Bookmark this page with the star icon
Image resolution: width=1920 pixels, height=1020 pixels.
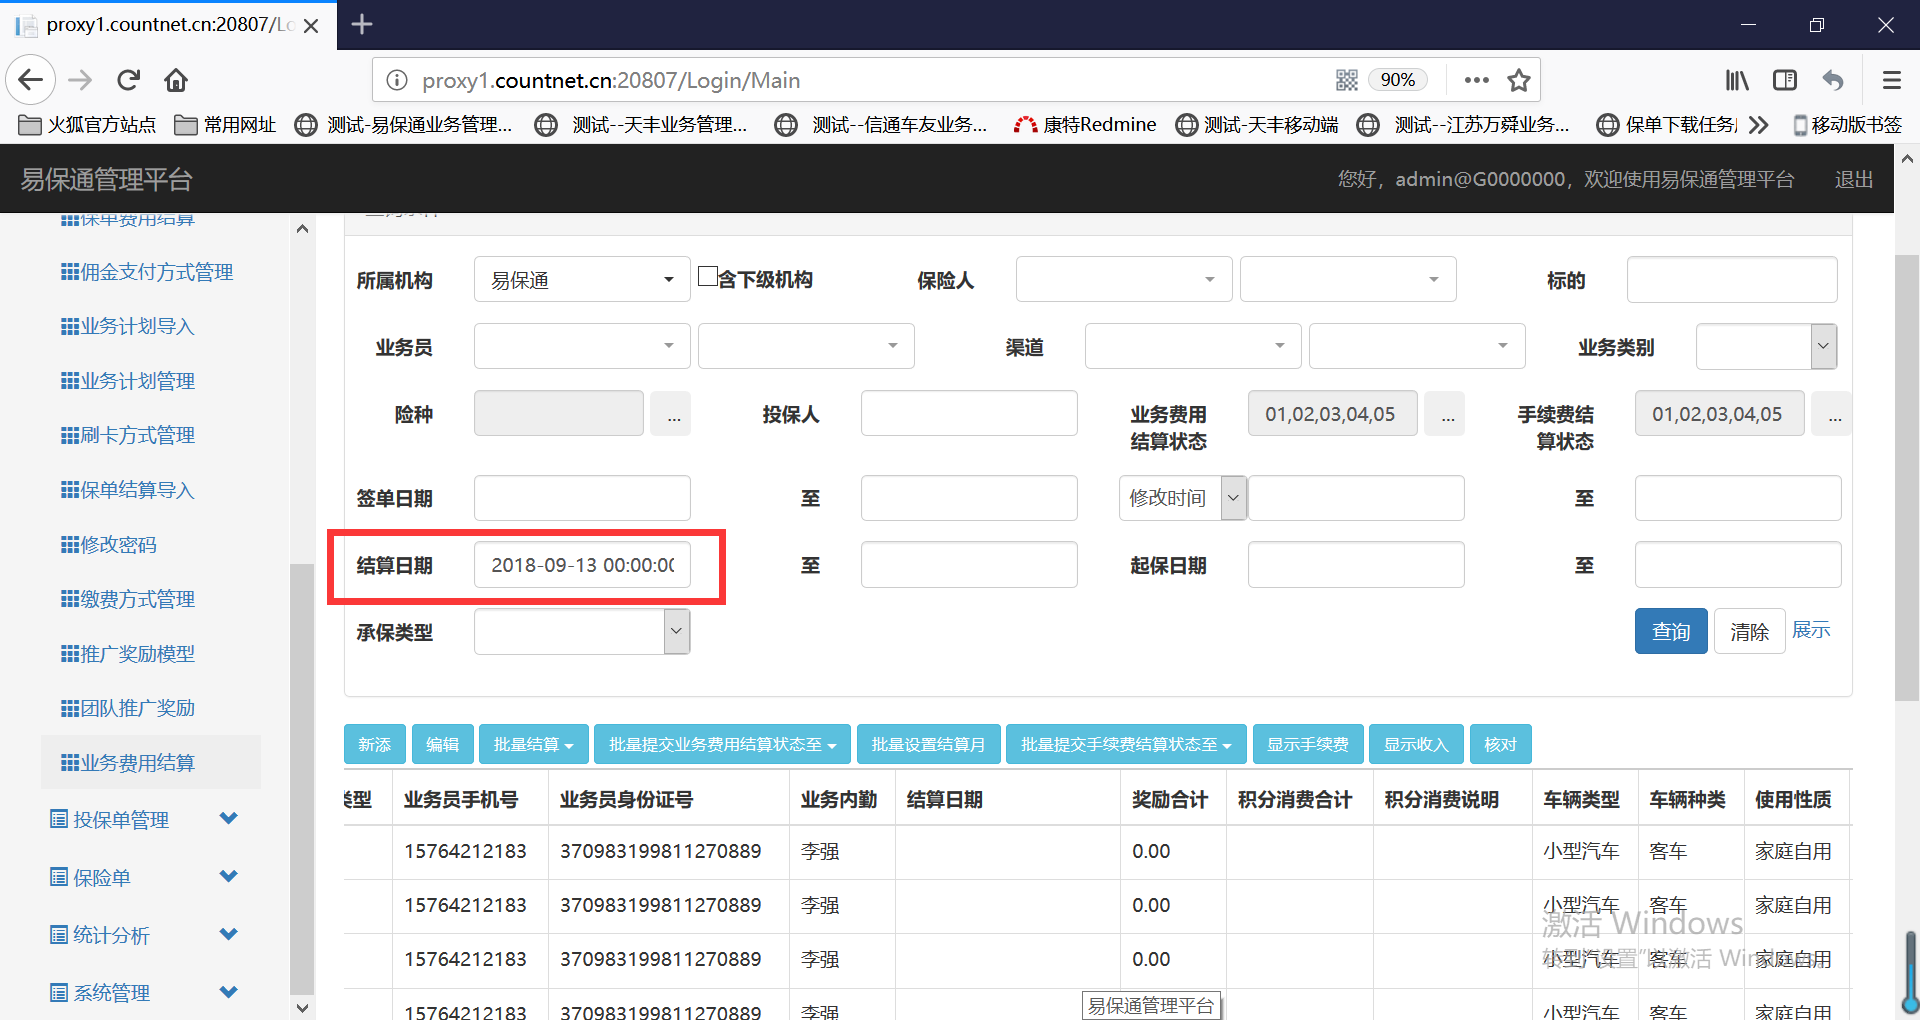(x=1519, y=80)
